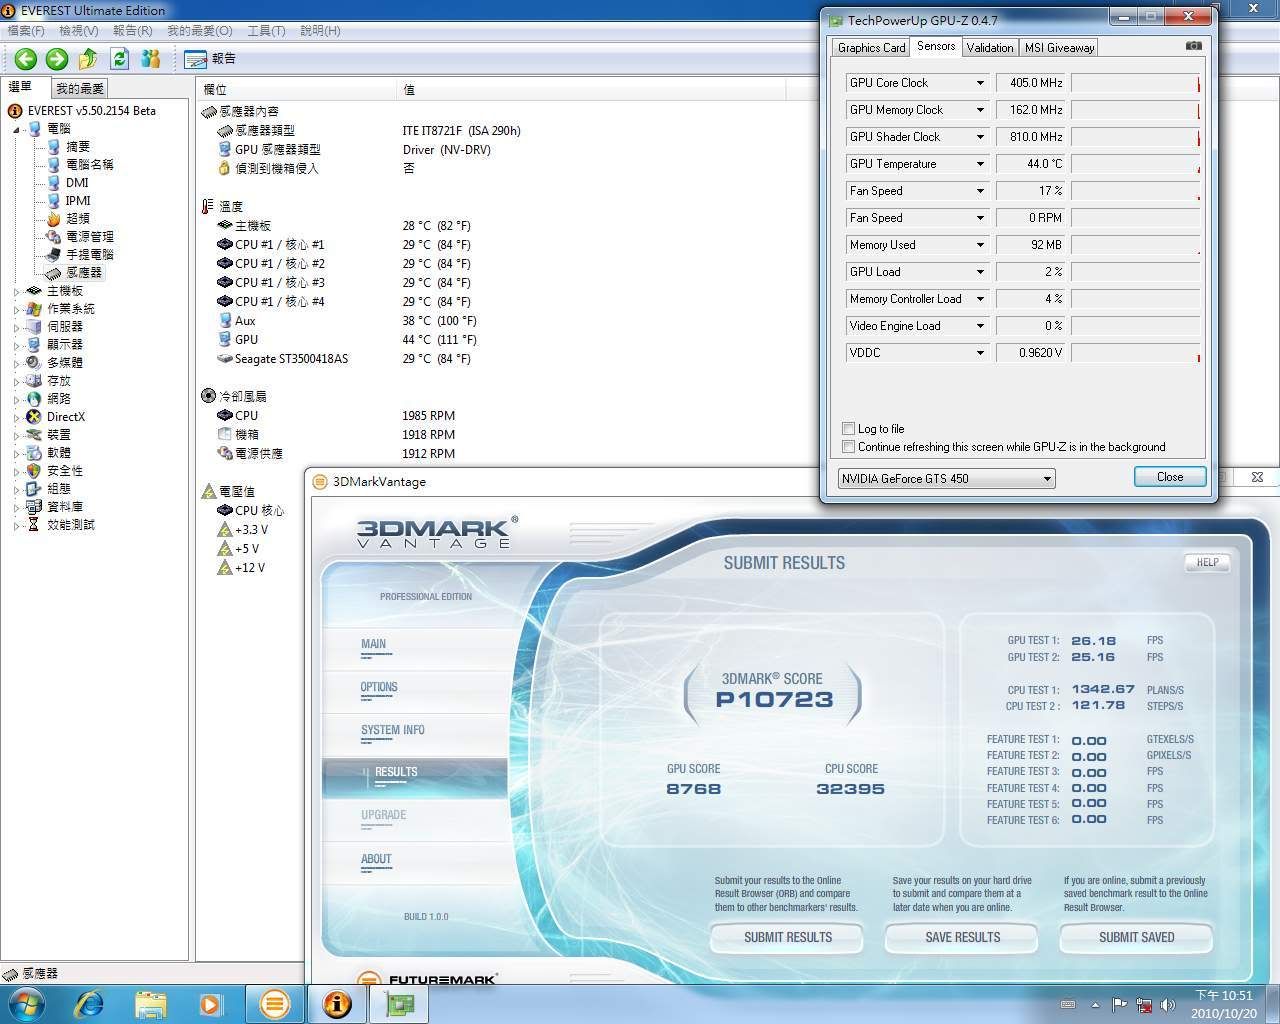
Task: Click the users icon in EVEREST toolbar
Action: point(151,59)
